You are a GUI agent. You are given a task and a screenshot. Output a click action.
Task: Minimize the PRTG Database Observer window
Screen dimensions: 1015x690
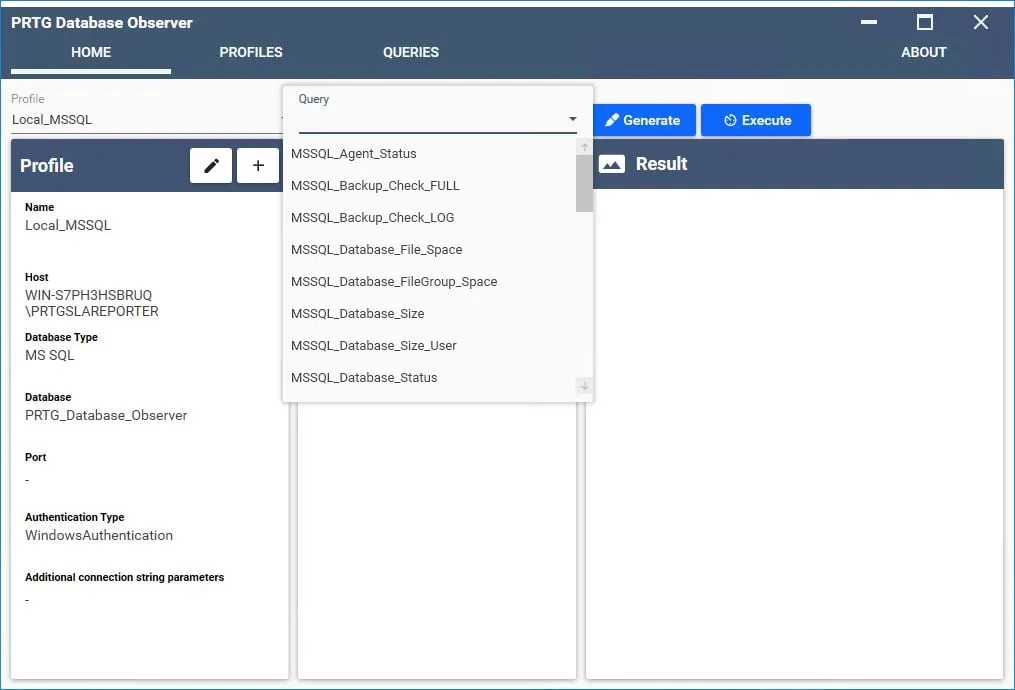click(x=869, y=22)
